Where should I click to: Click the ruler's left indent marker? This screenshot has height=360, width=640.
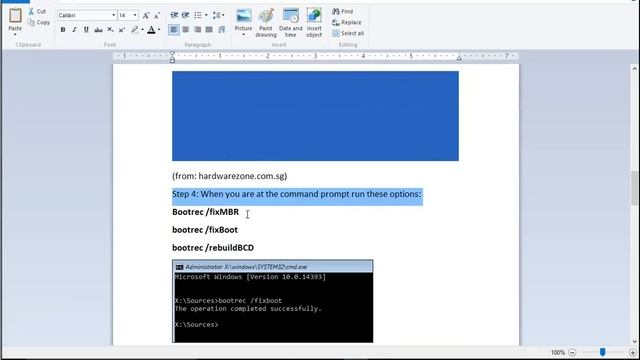(172, 57)
